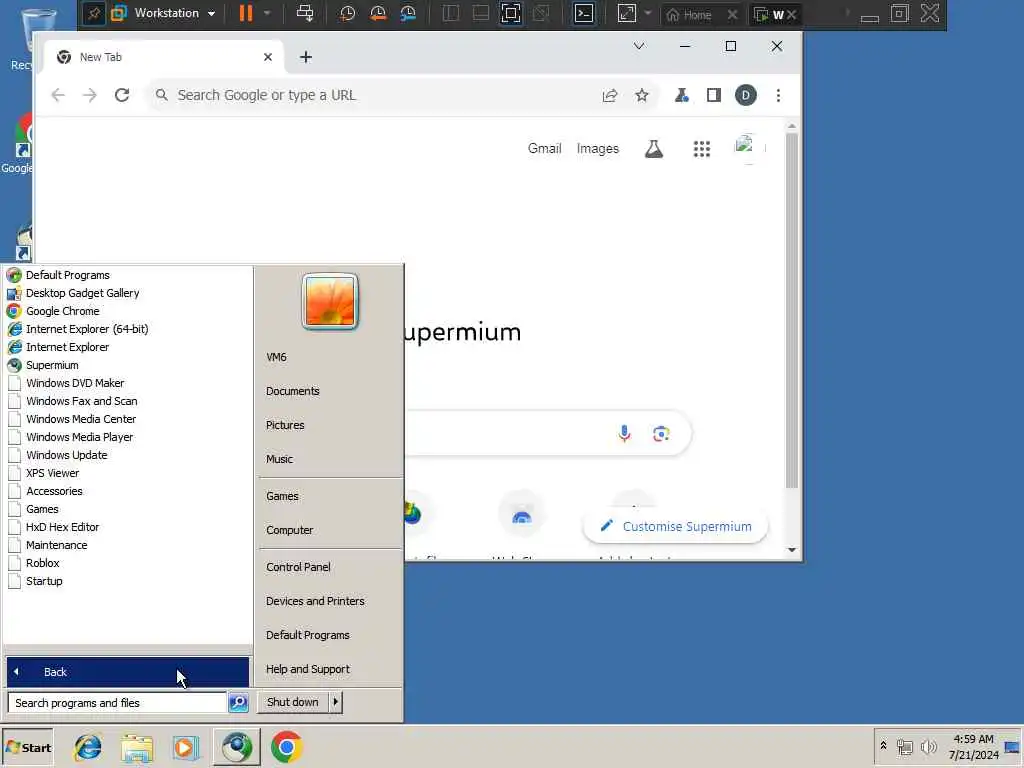Screen dimensions: 1024x768
Task: Click the volume speaker tray icon
Action: click(x=928, y=746)
